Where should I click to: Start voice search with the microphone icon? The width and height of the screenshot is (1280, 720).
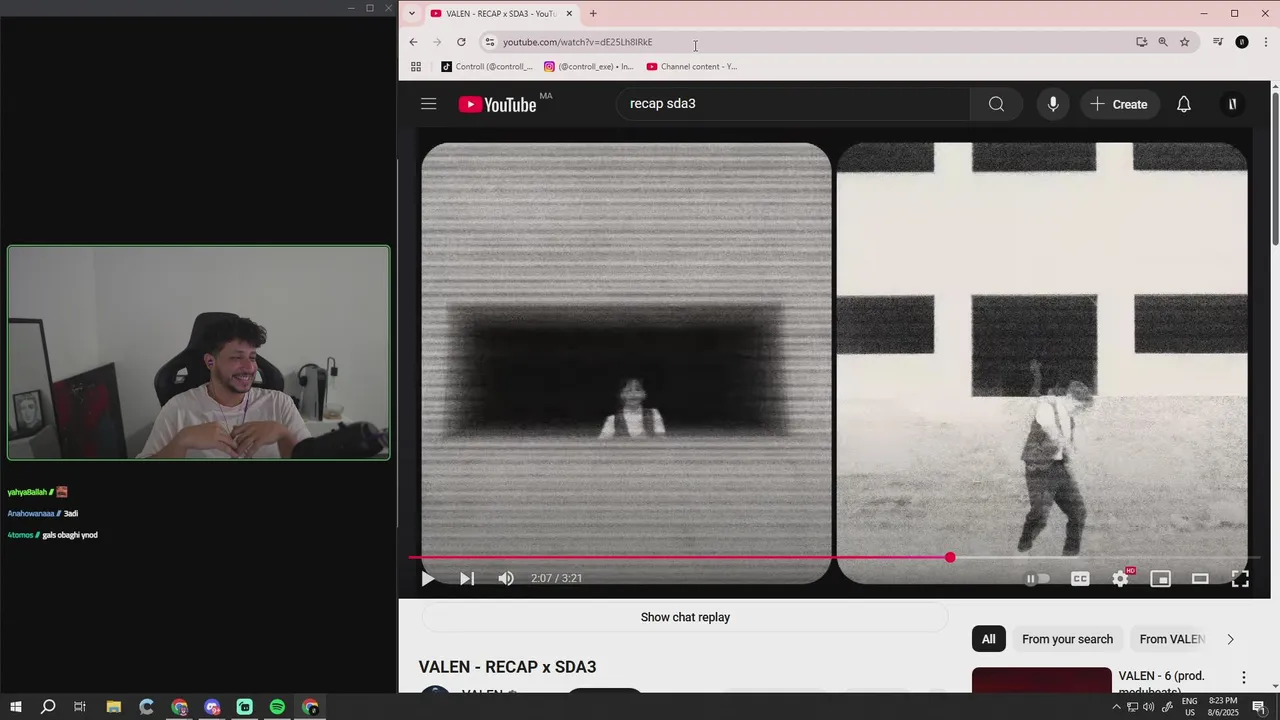click(1053, 104)
